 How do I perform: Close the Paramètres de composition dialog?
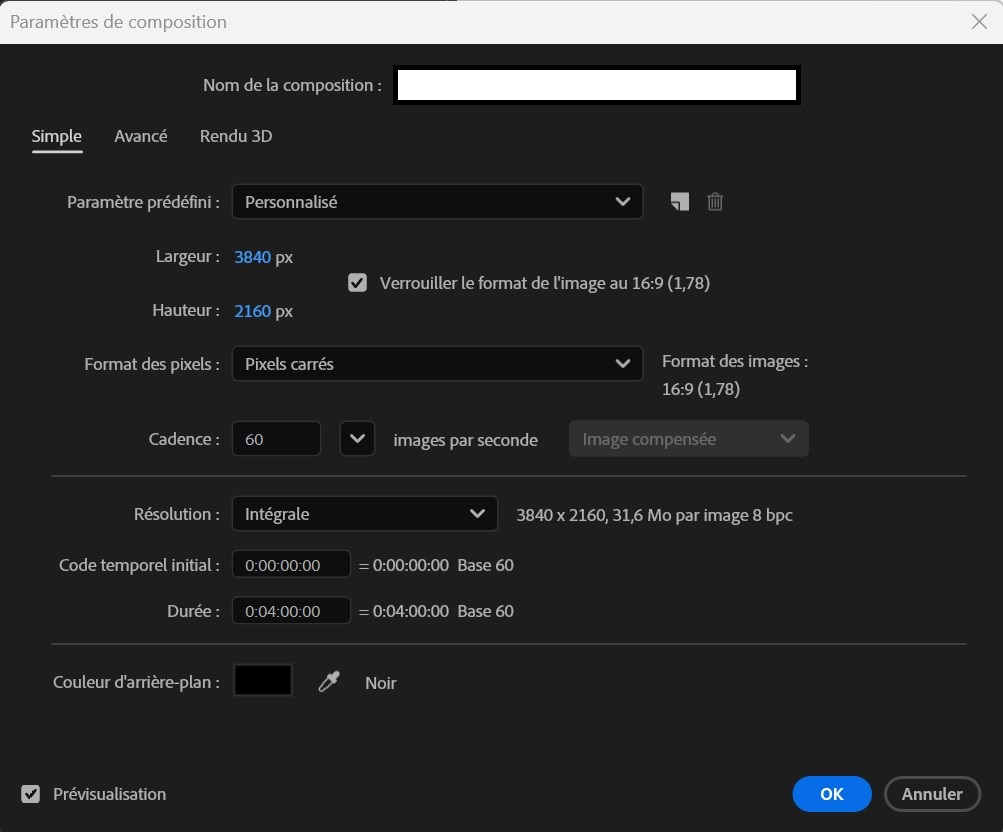979,22
